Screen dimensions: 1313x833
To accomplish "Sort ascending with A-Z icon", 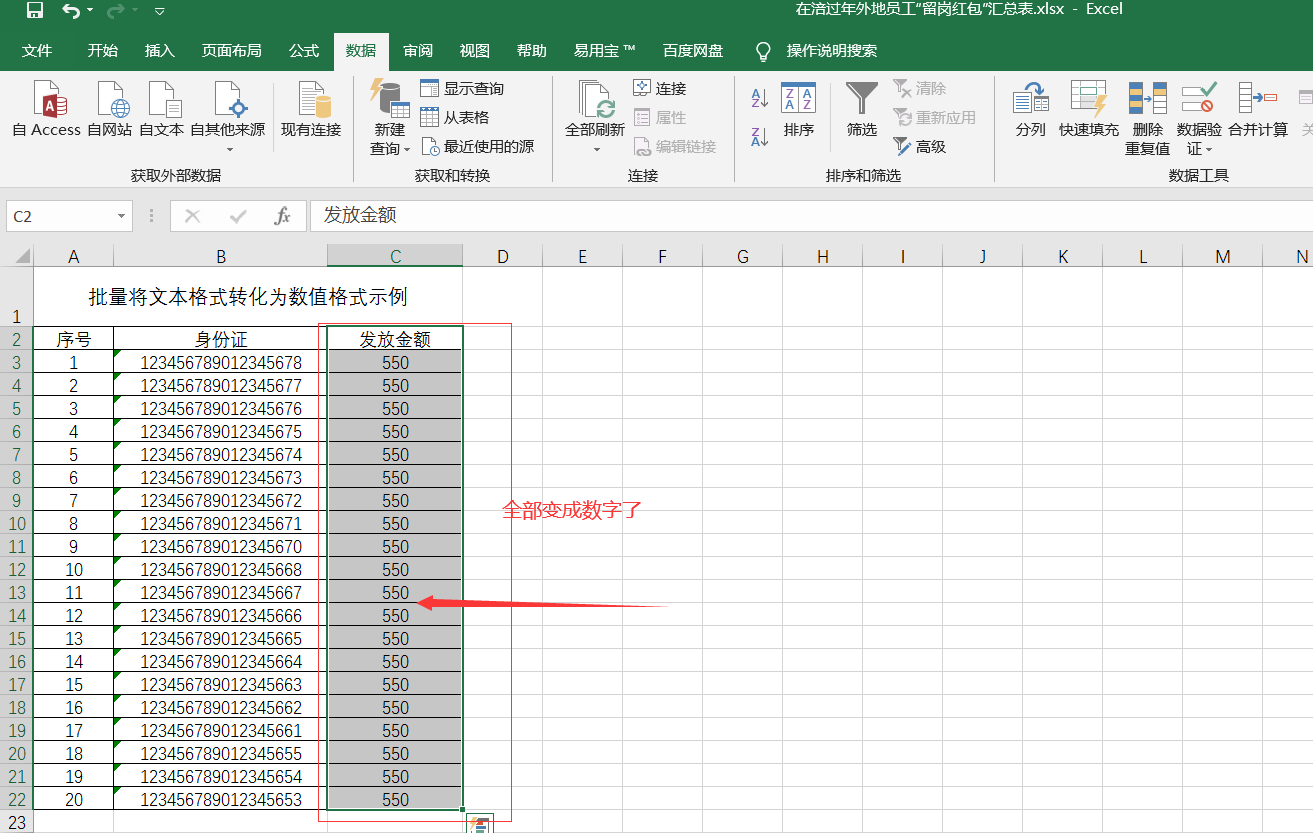I will click(x=760, y=98).
